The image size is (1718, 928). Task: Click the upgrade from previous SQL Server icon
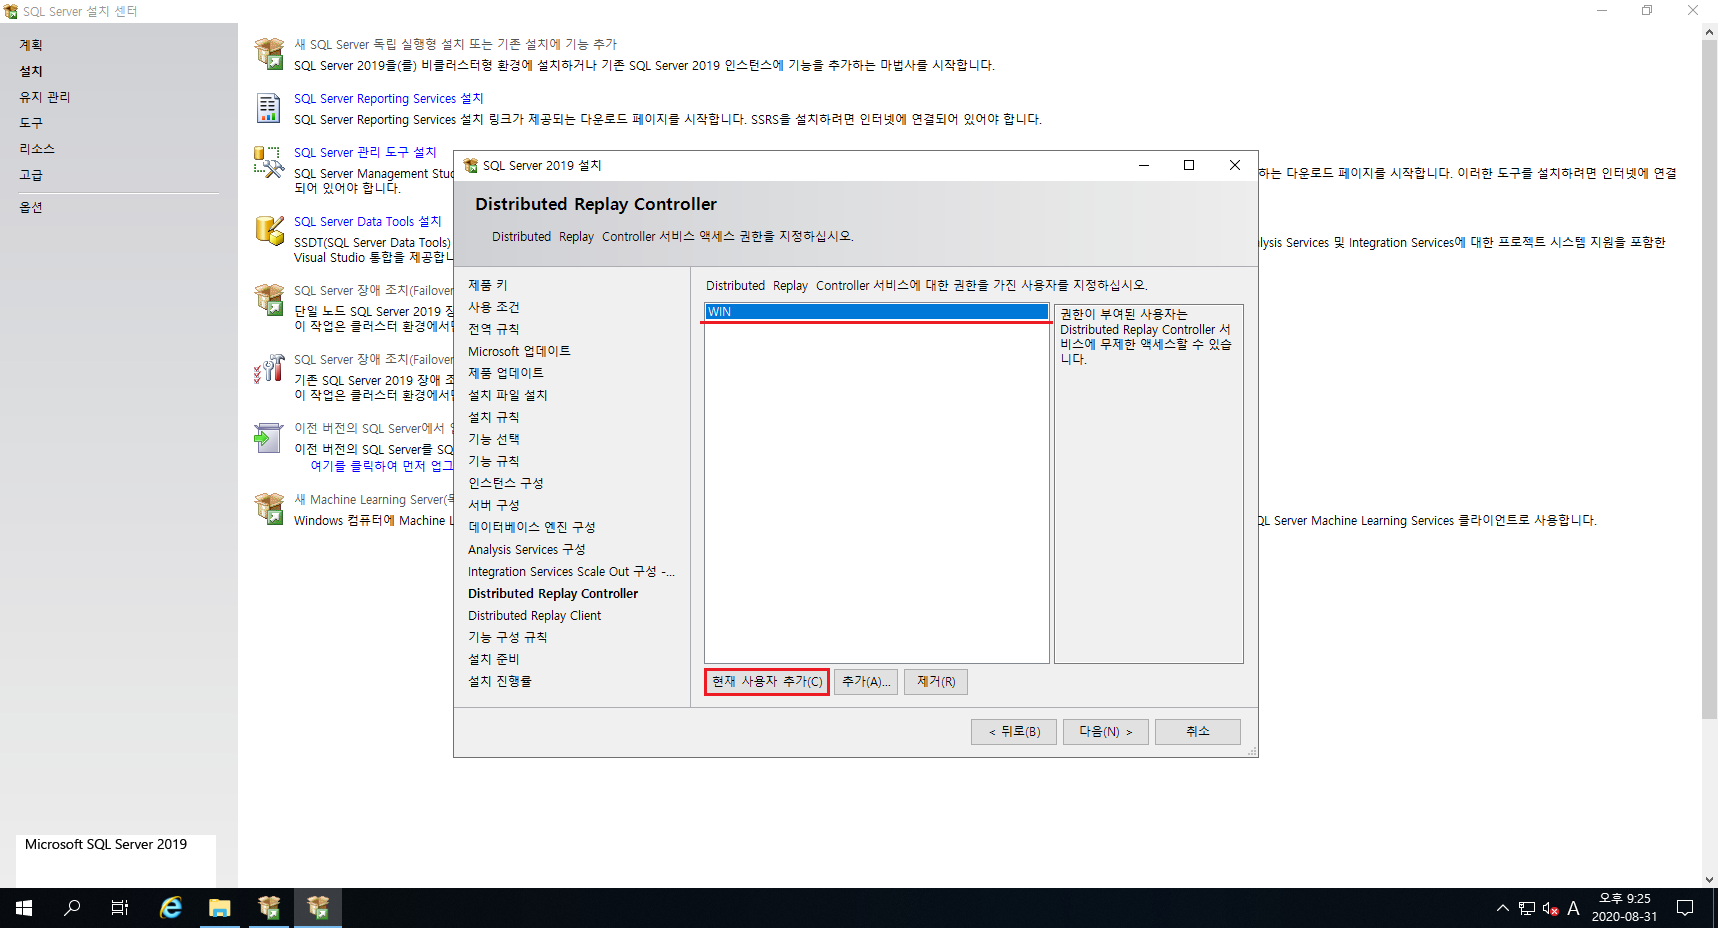point(269,438)
